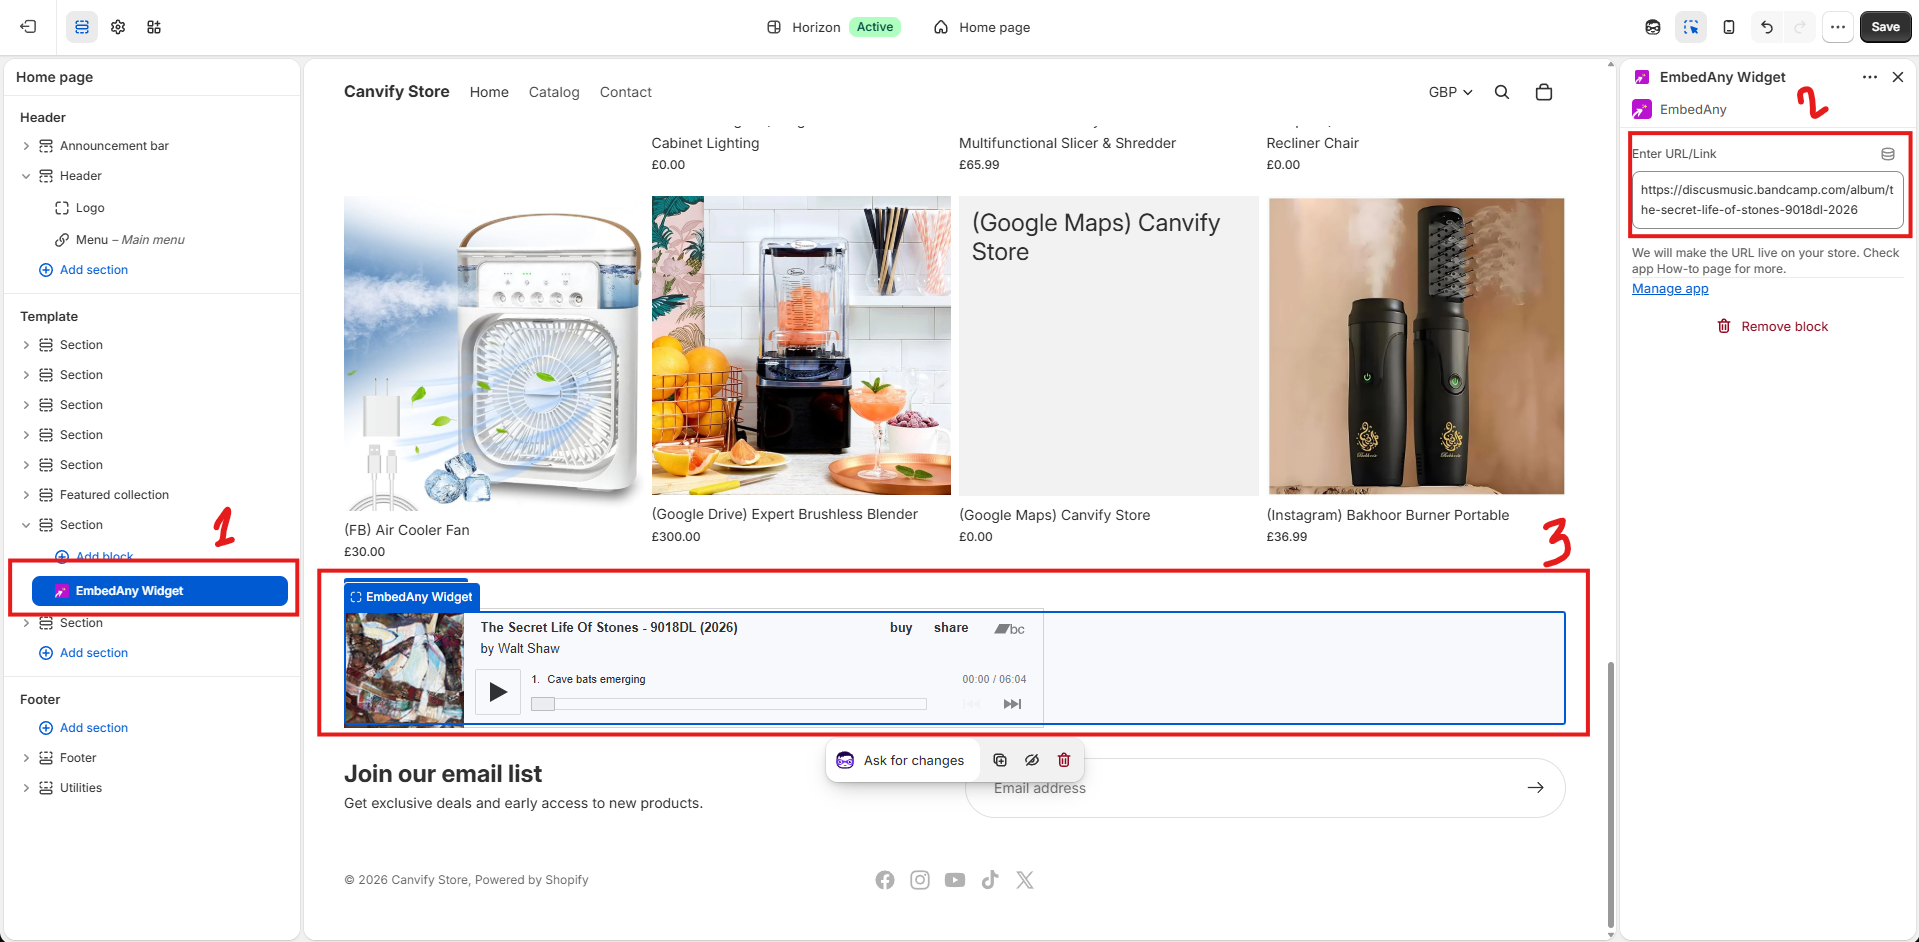Click the Remove block button
This screenshot has height=942, width=1919.
[x=1772, y=327]
